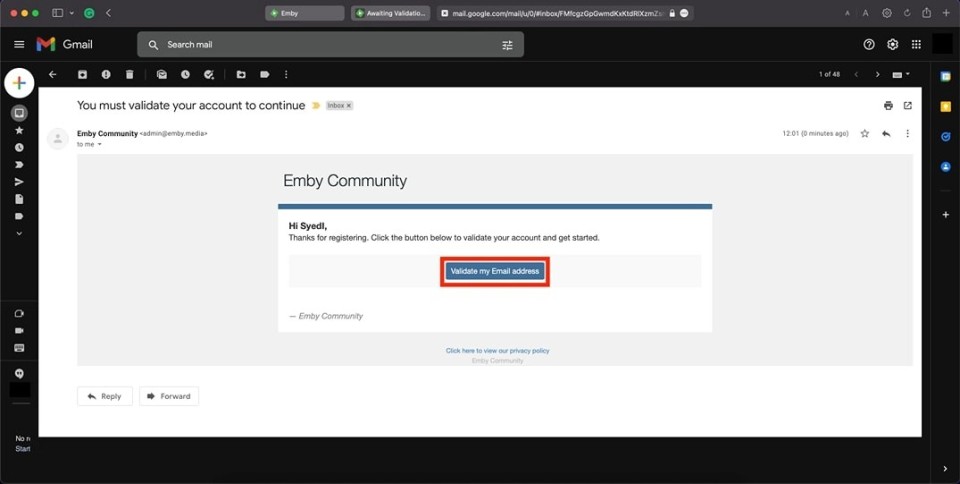Open Safari tab group dropdown
Screen dimensions: 960x484
point(72,13)
